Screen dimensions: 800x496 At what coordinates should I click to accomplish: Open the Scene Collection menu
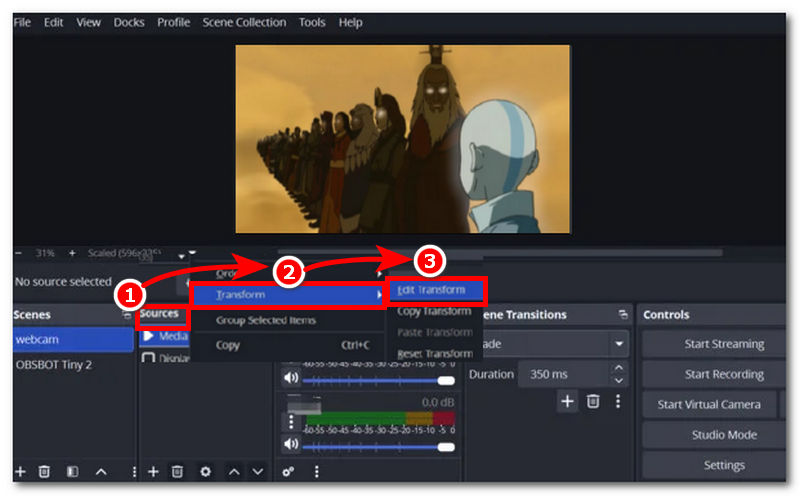click(244, 22)
